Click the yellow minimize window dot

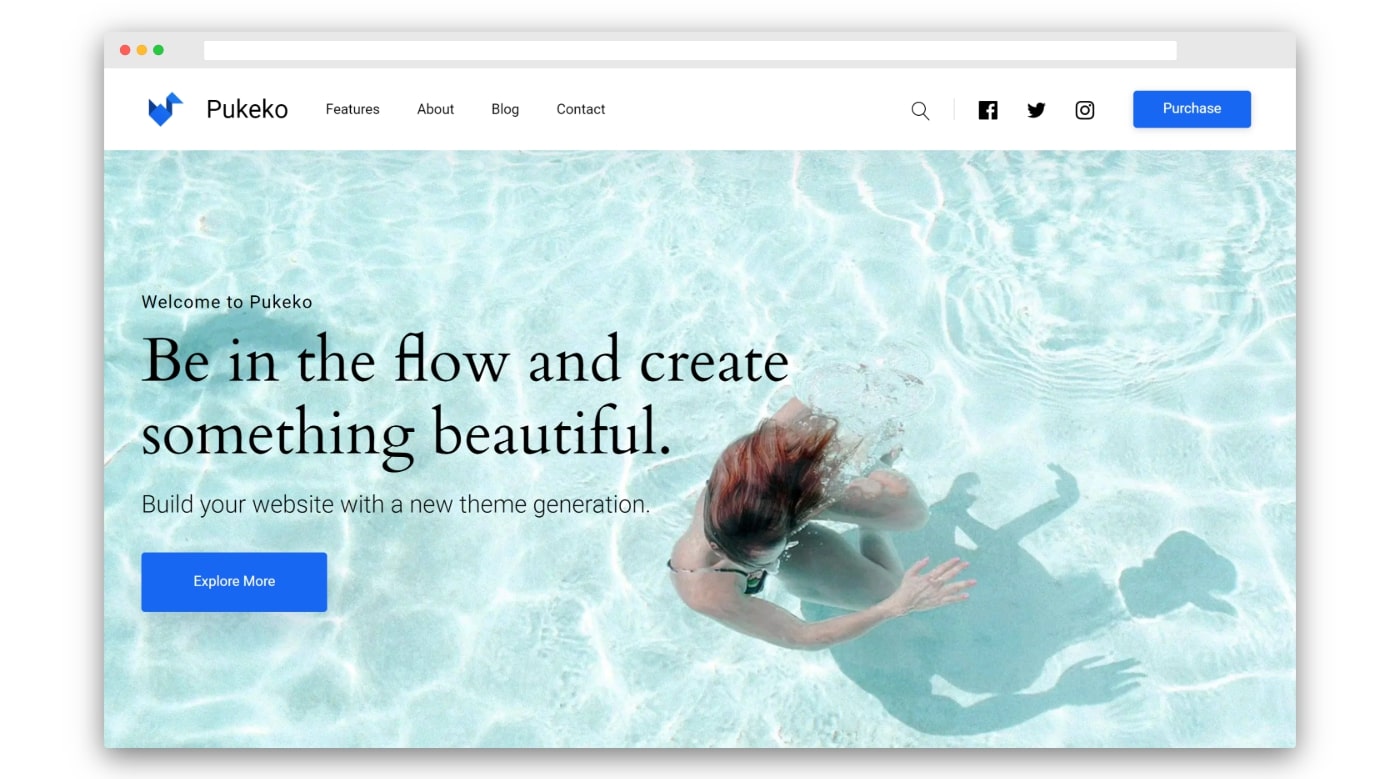pyautogui.click(x=142, y=50)
